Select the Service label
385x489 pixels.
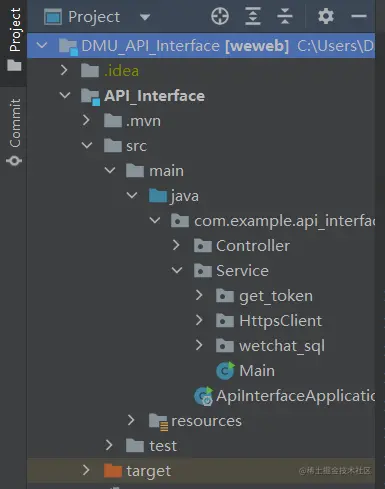coord(242,271)
